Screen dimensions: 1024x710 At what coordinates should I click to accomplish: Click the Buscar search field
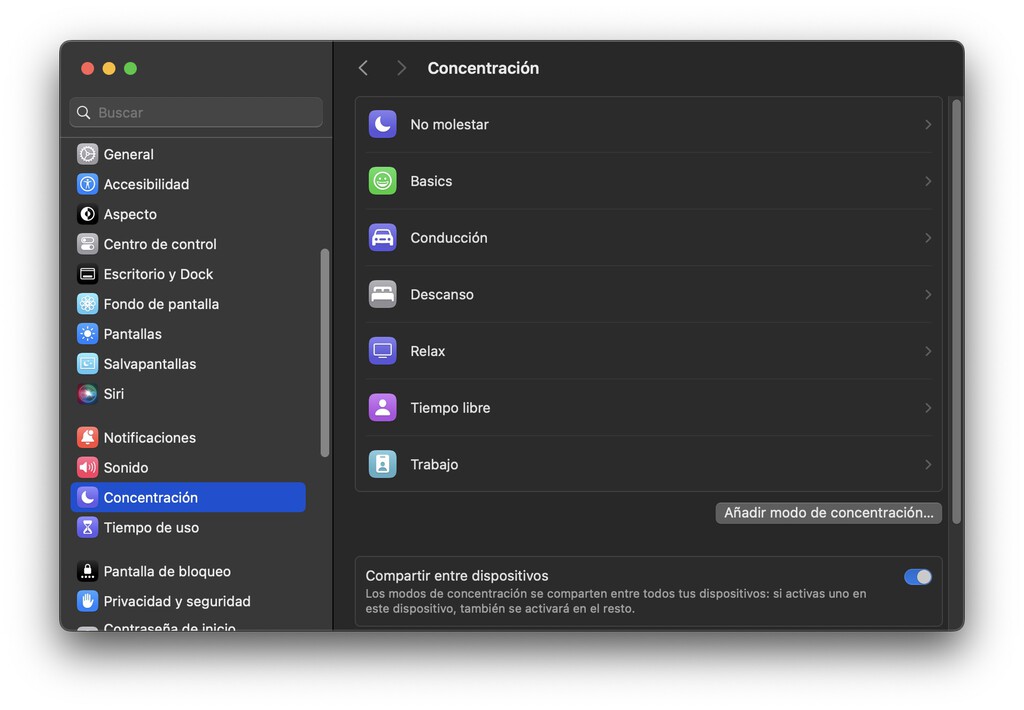pyautogui.click(x=195, y=112)
